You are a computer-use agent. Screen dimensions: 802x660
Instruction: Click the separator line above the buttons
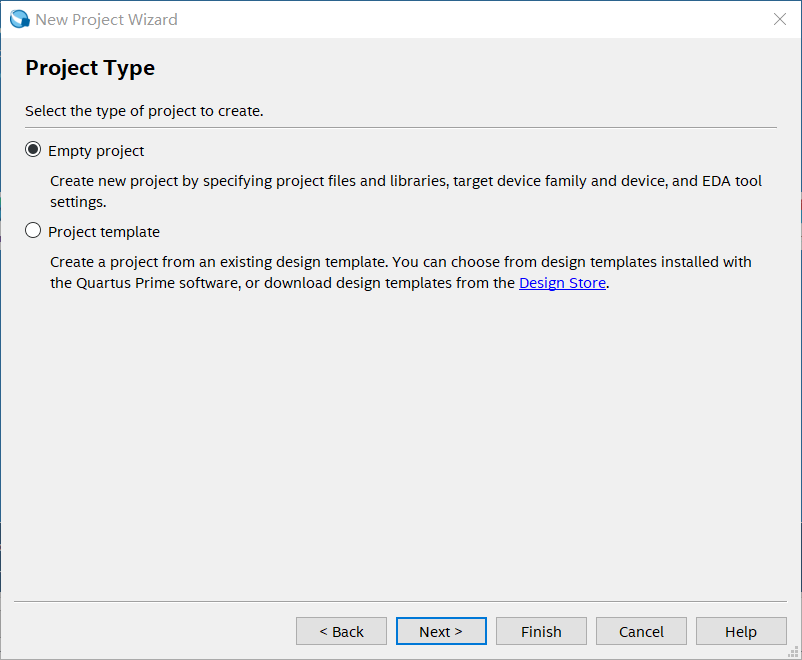pos(400,601)
